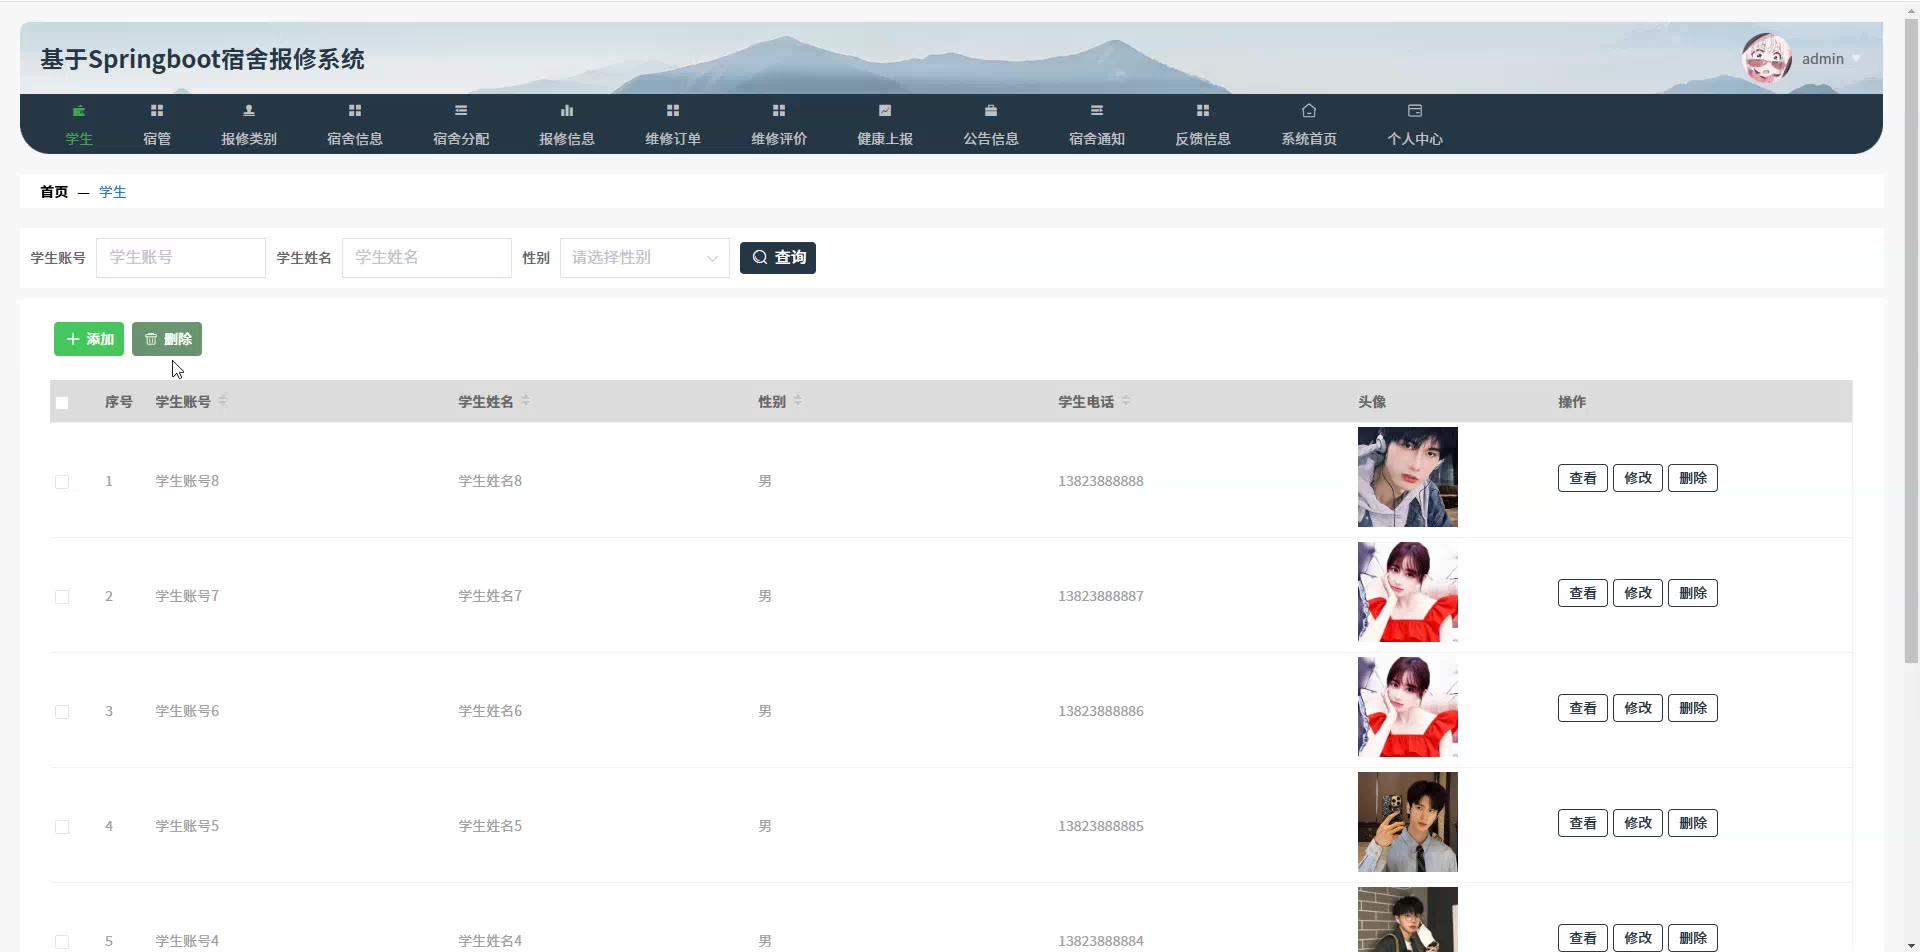Image resolution: width=1920 pixels, height=952 pixels.
Task: Click the 维修评价 grid icon
Action: [x=779, y=110]
